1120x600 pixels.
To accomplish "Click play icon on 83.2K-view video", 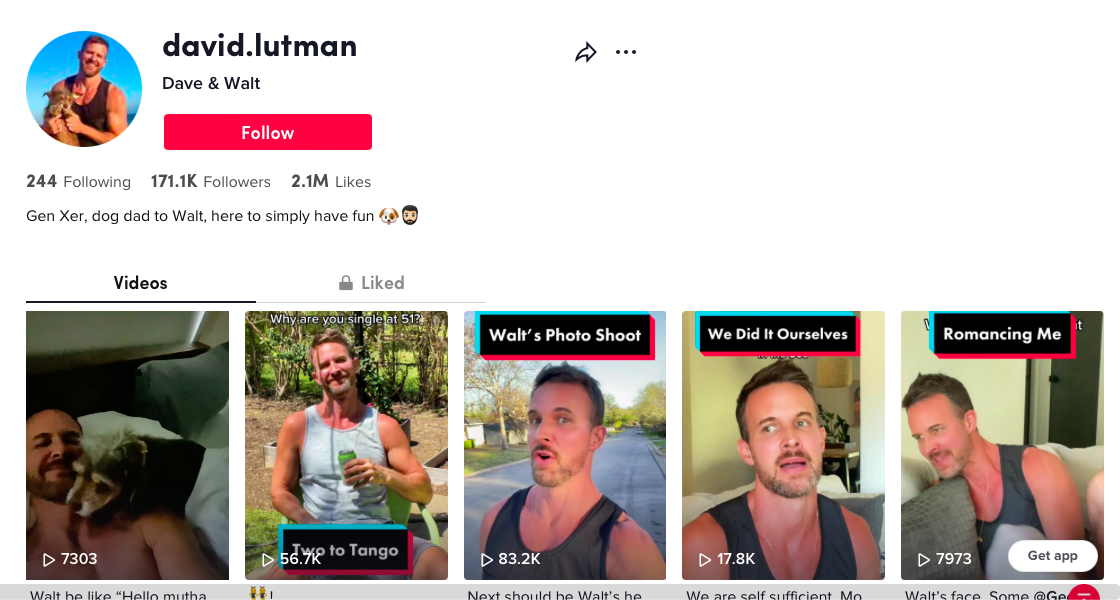I will coord(487,559).
